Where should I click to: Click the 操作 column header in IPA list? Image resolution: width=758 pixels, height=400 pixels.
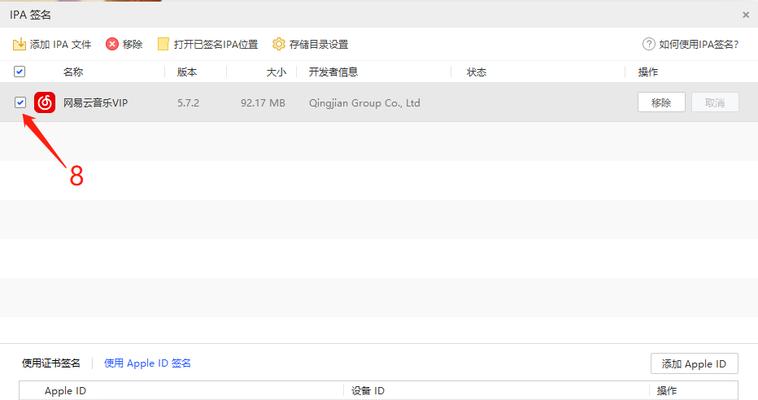coord(648,72)
